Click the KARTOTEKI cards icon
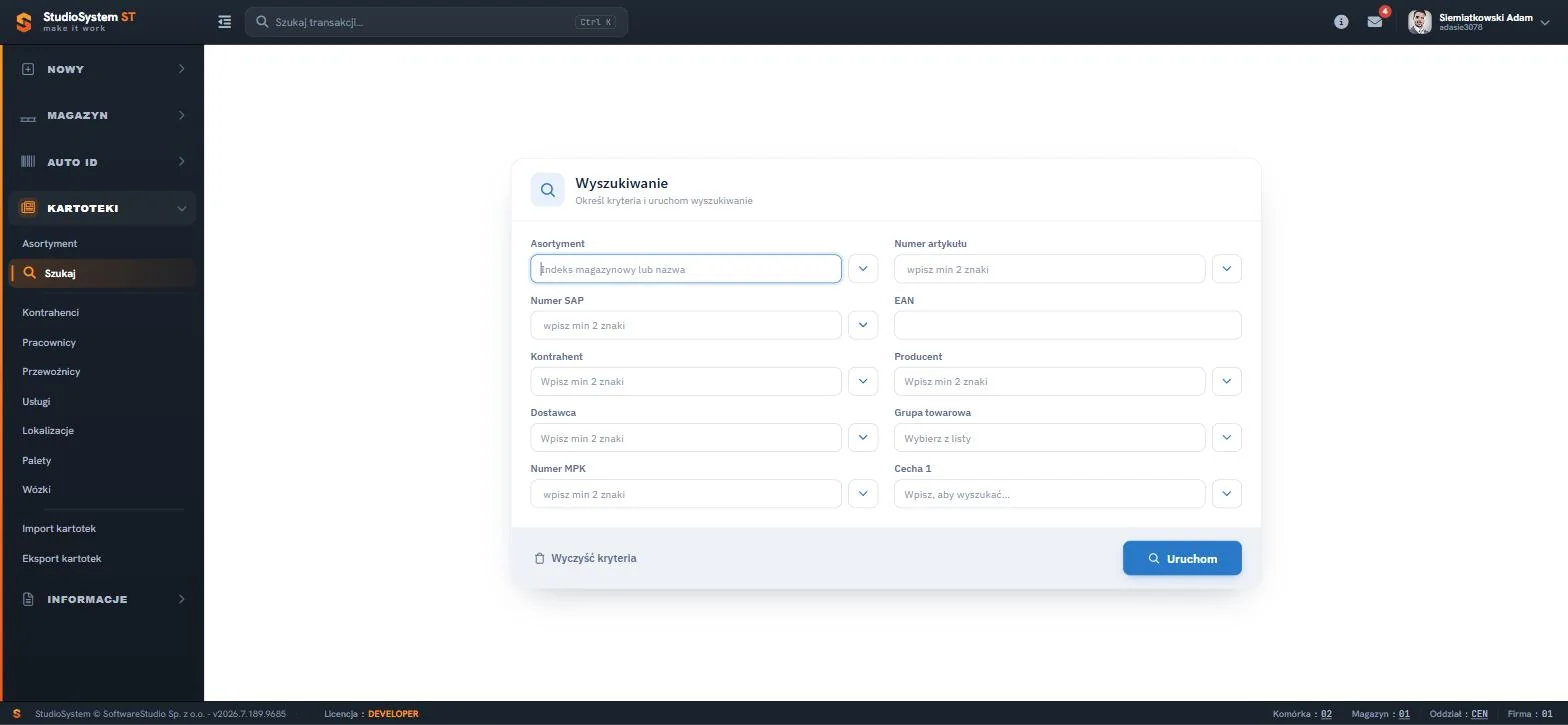The width and height of the screenshot is (1568, 725). (28, 208)
